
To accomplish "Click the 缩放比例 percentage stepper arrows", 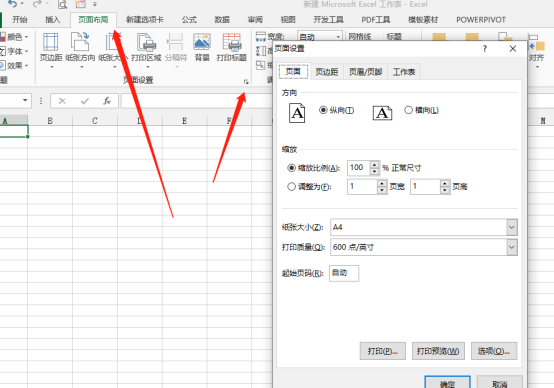I will (375, 167).
